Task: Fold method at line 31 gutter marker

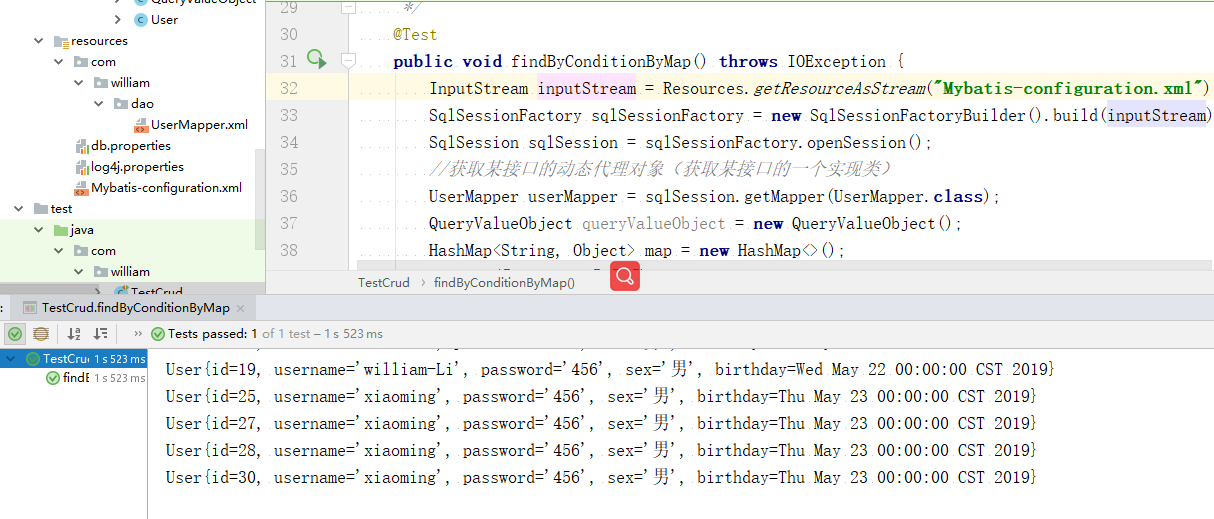Action: pos(348,61)
